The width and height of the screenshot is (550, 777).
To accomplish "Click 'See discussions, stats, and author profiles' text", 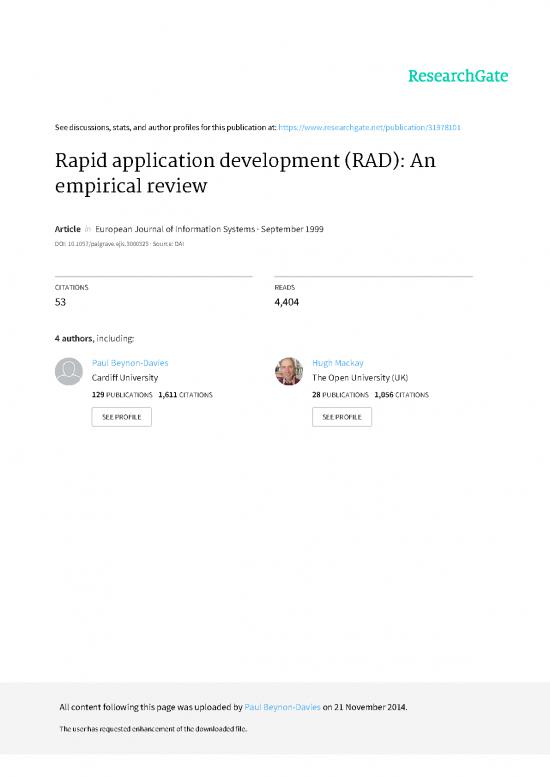I will click(x=165, y=127).
